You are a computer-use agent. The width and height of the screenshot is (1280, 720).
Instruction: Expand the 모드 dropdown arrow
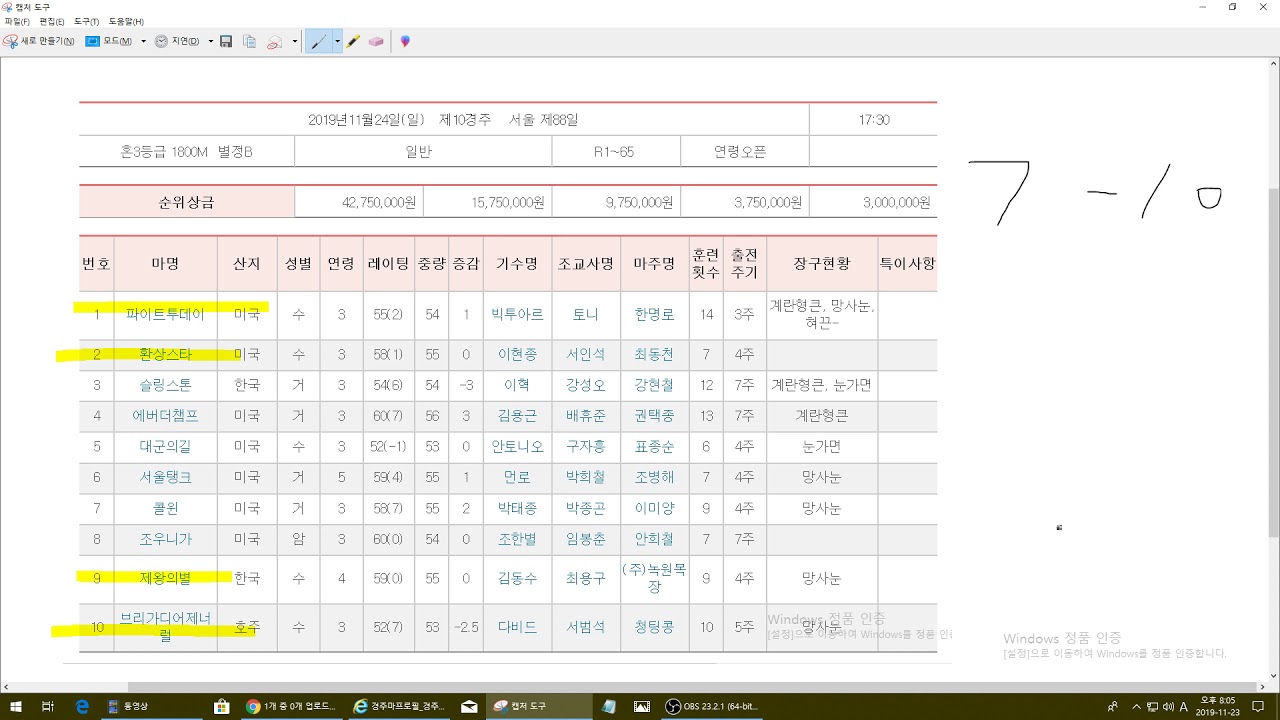(x=143, y=42)
